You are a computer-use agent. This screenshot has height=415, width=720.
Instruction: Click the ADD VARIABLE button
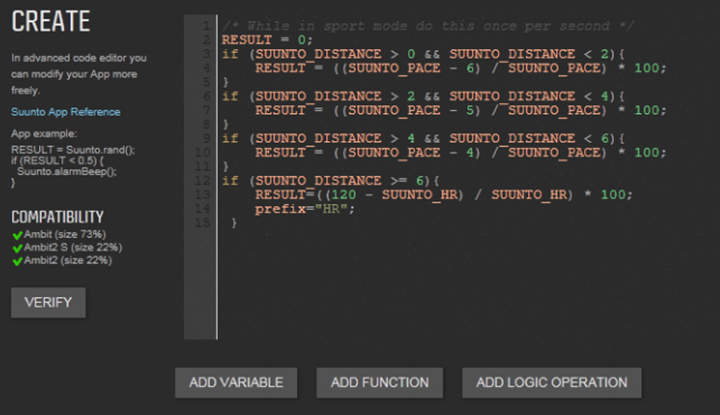pos(236,382)
